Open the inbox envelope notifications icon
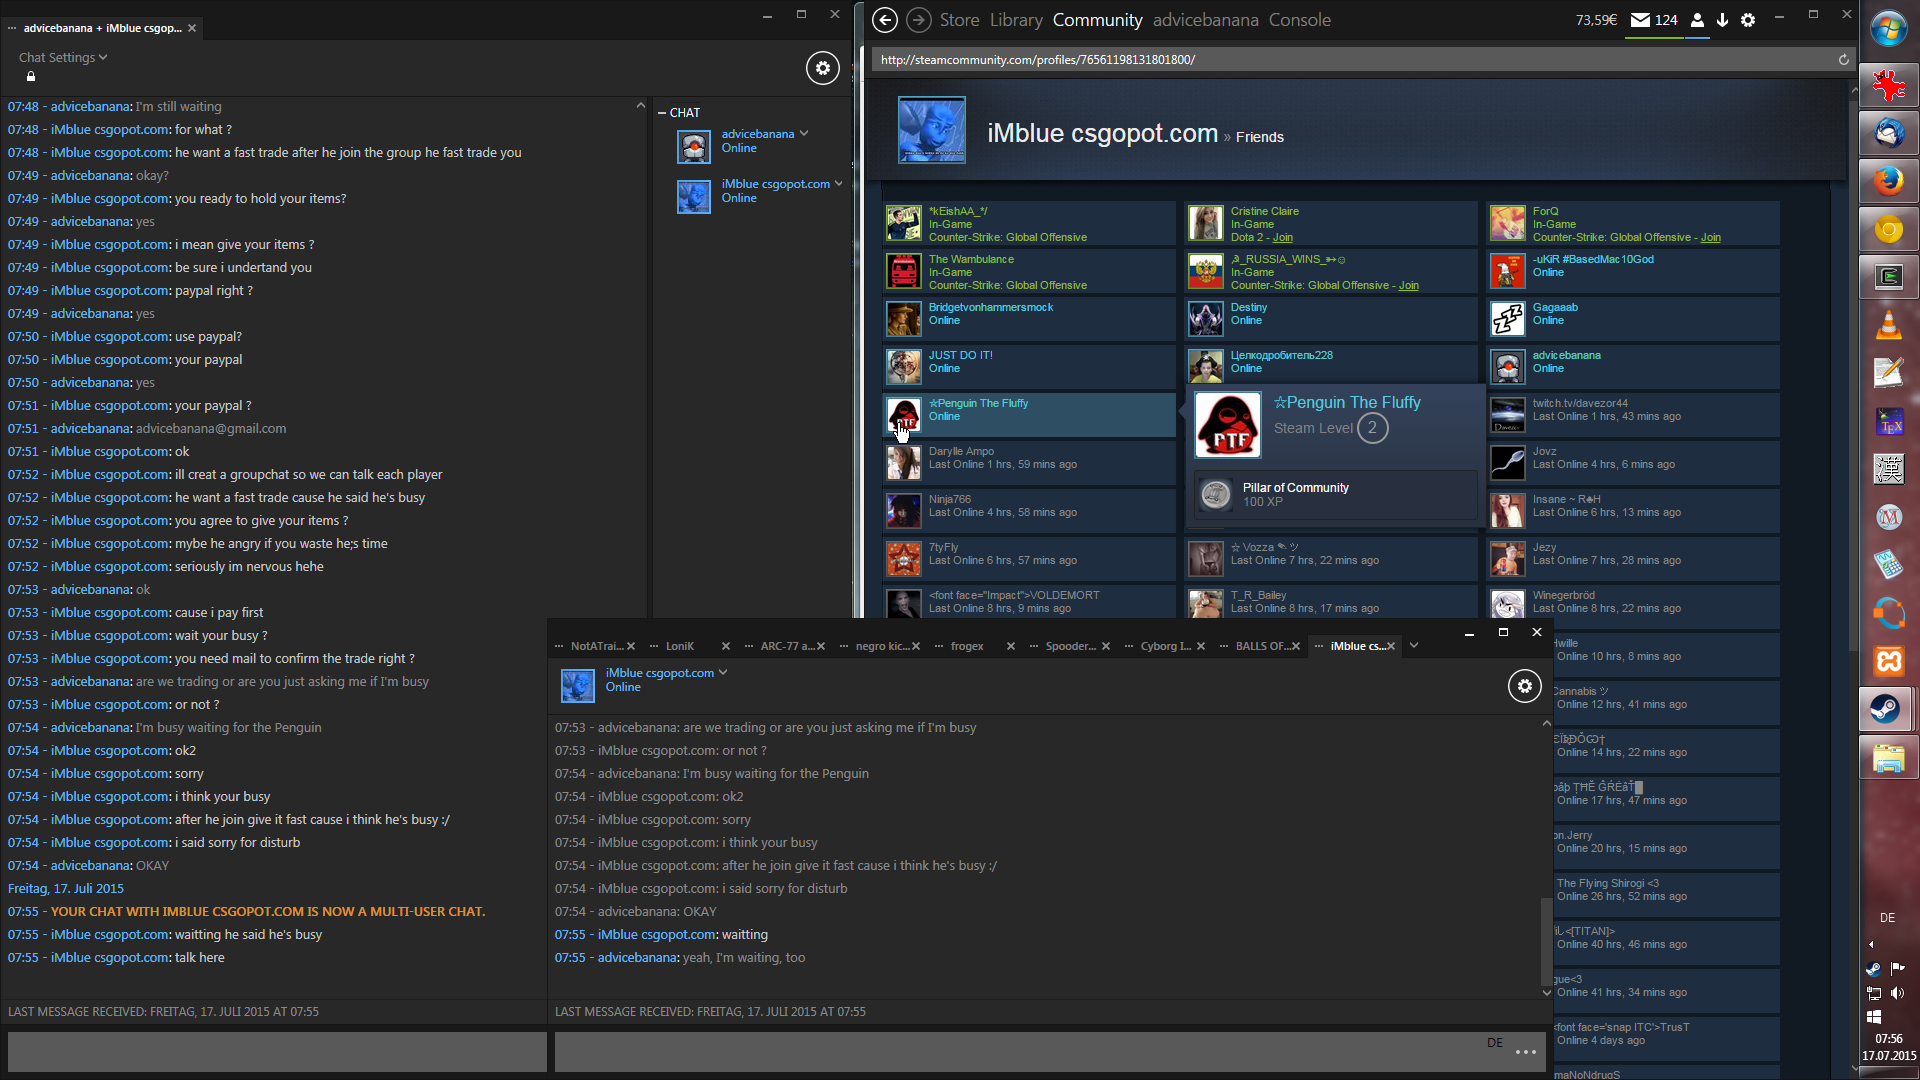The image size is (1920, 1080). [1640, 20]
